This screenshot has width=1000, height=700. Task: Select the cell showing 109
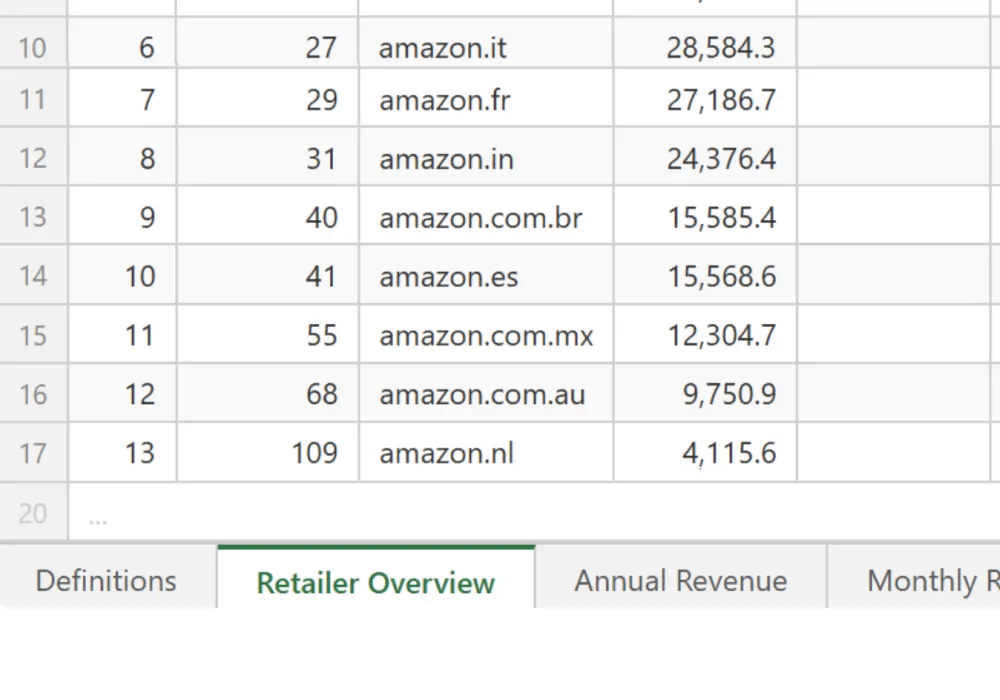click(x=267, y=453)
